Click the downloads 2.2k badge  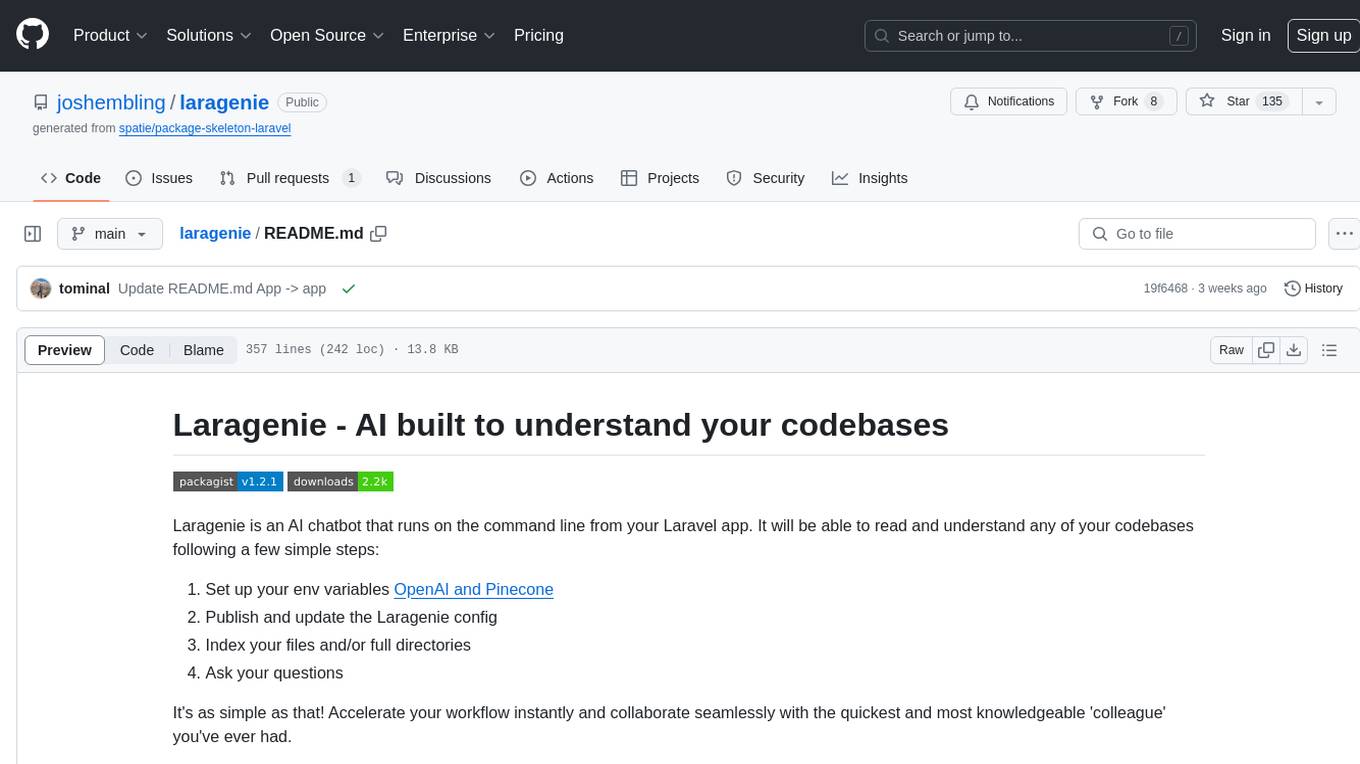point(340,481)
